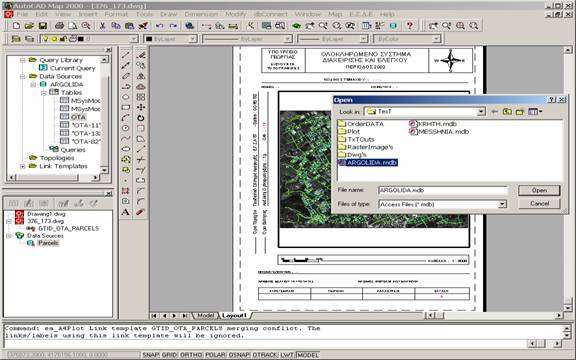Select the Text tool A icon
Screen dimensions: 576x360
coord(126,212)
